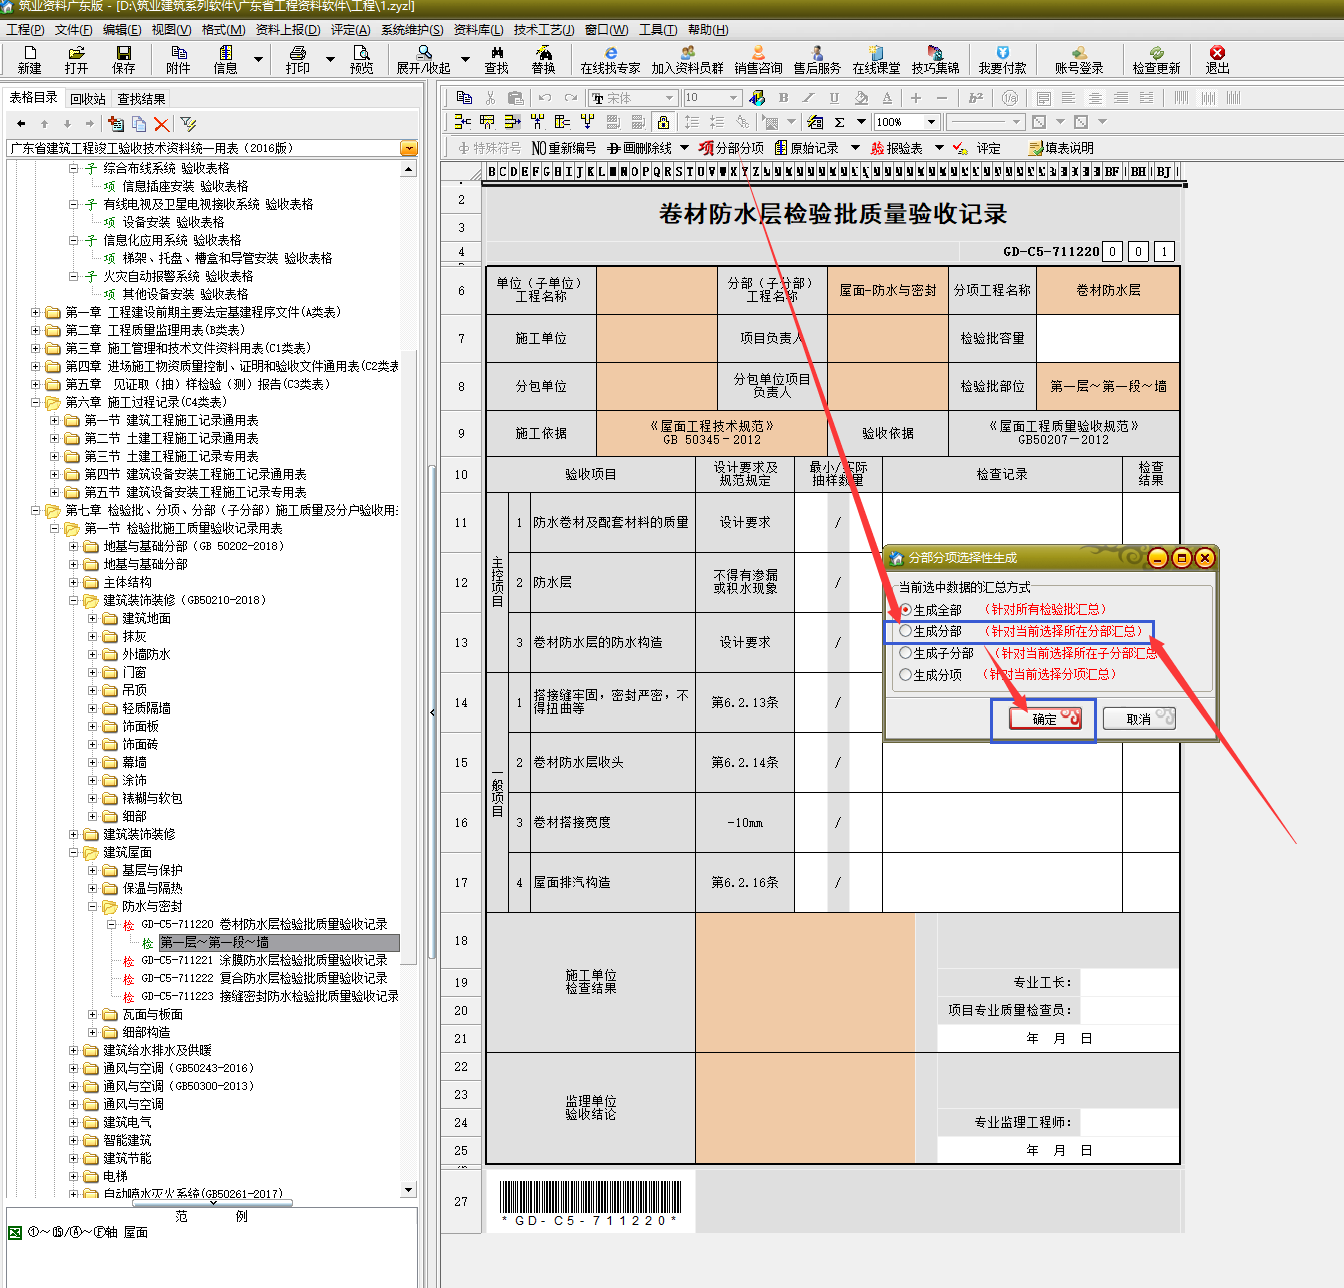1344x1288 pixels.
Task: Click the 我要付款 payment icon
Action: point(1003,60)
